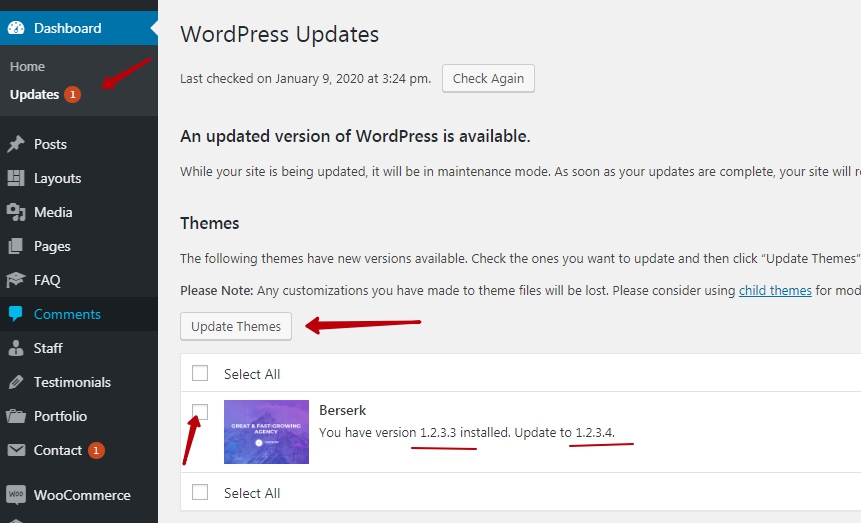Click the Layouts grid icon

click(x=16, y=178)
